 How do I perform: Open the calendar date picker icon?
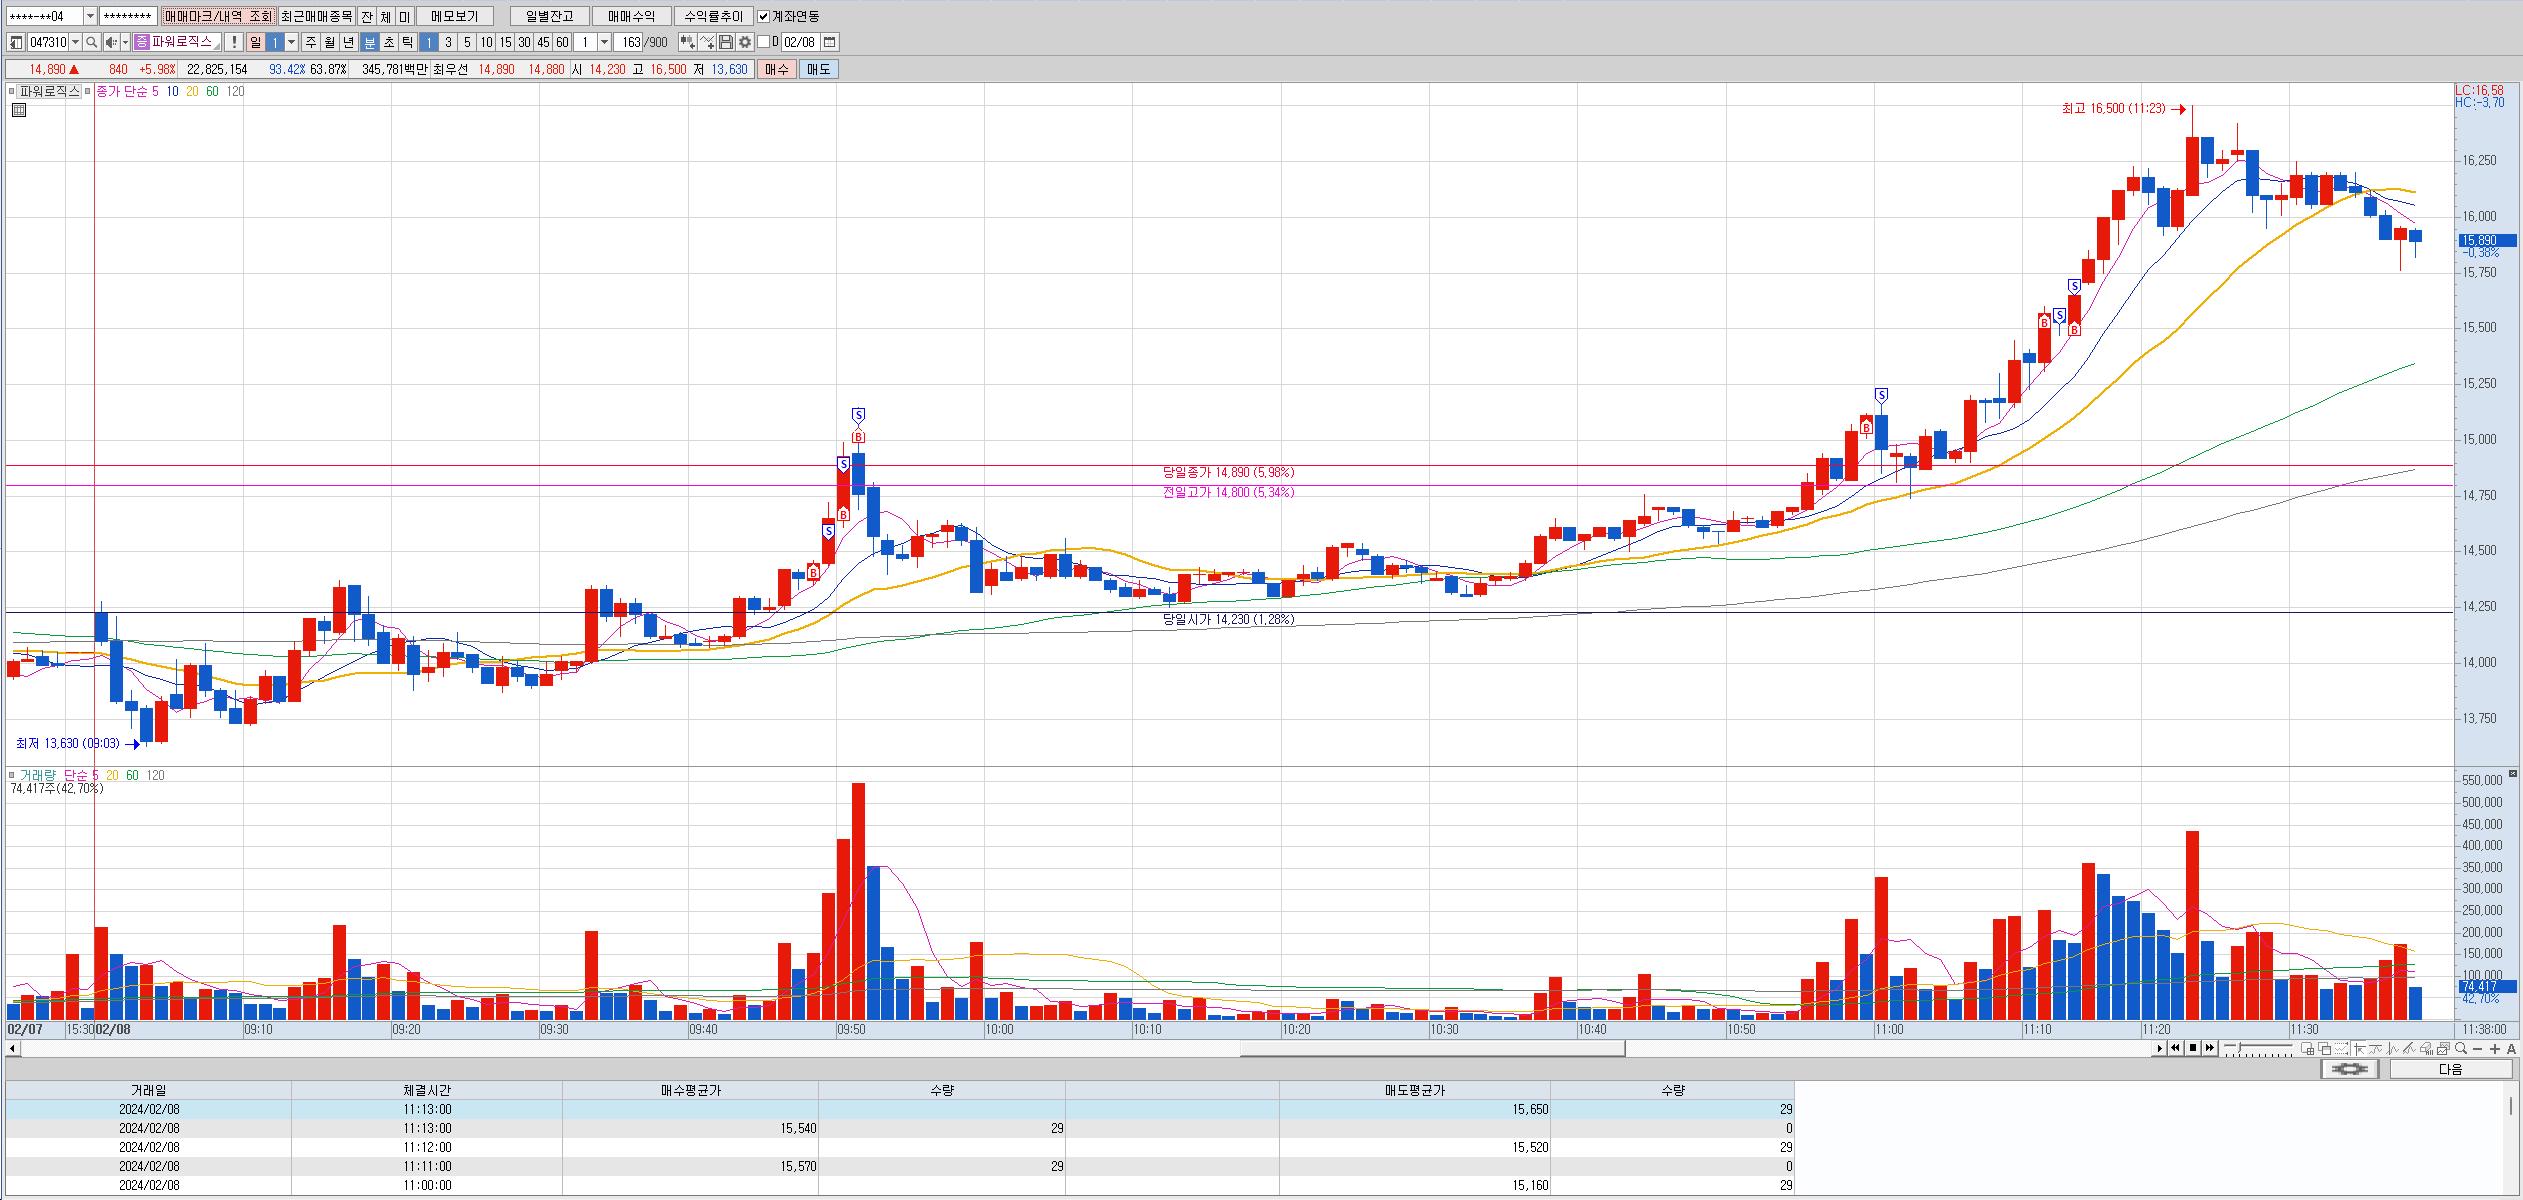pyautogui.click(x=830, y=42)
